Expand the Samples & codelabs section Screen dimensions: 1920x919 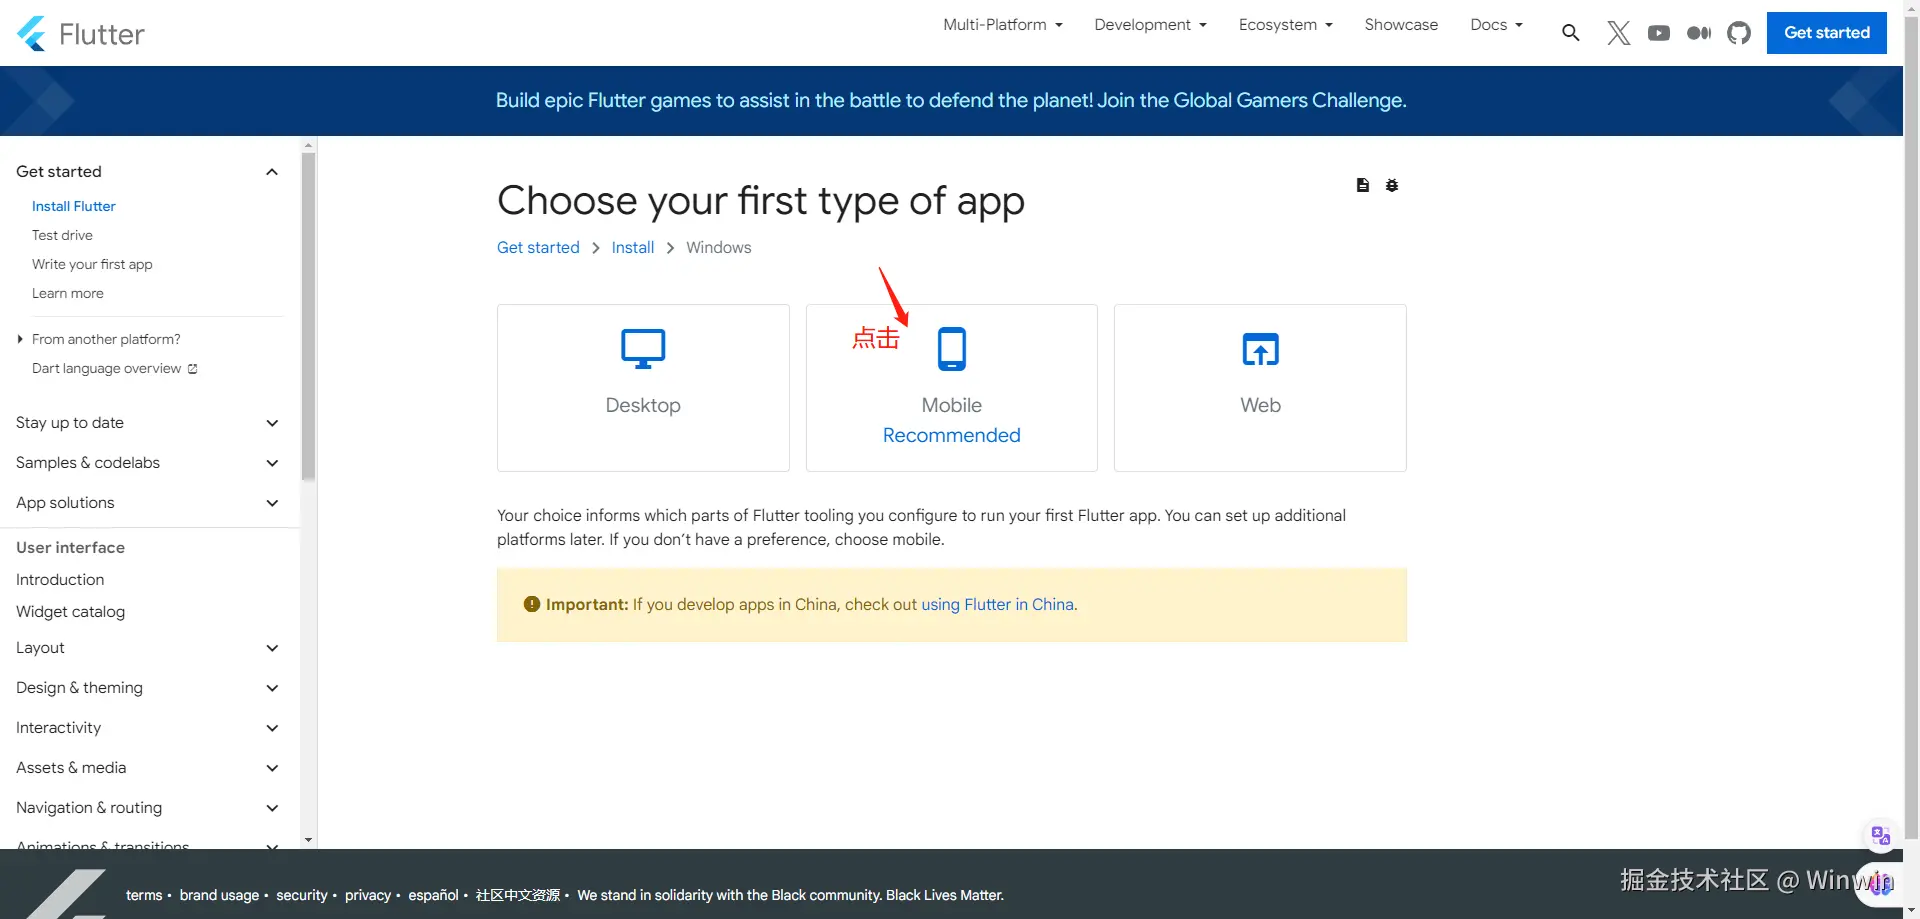[271, 463]
